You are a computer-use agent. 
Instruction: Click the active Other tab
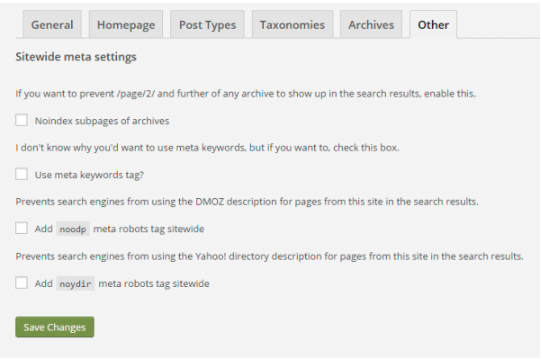tap(433, 25)
